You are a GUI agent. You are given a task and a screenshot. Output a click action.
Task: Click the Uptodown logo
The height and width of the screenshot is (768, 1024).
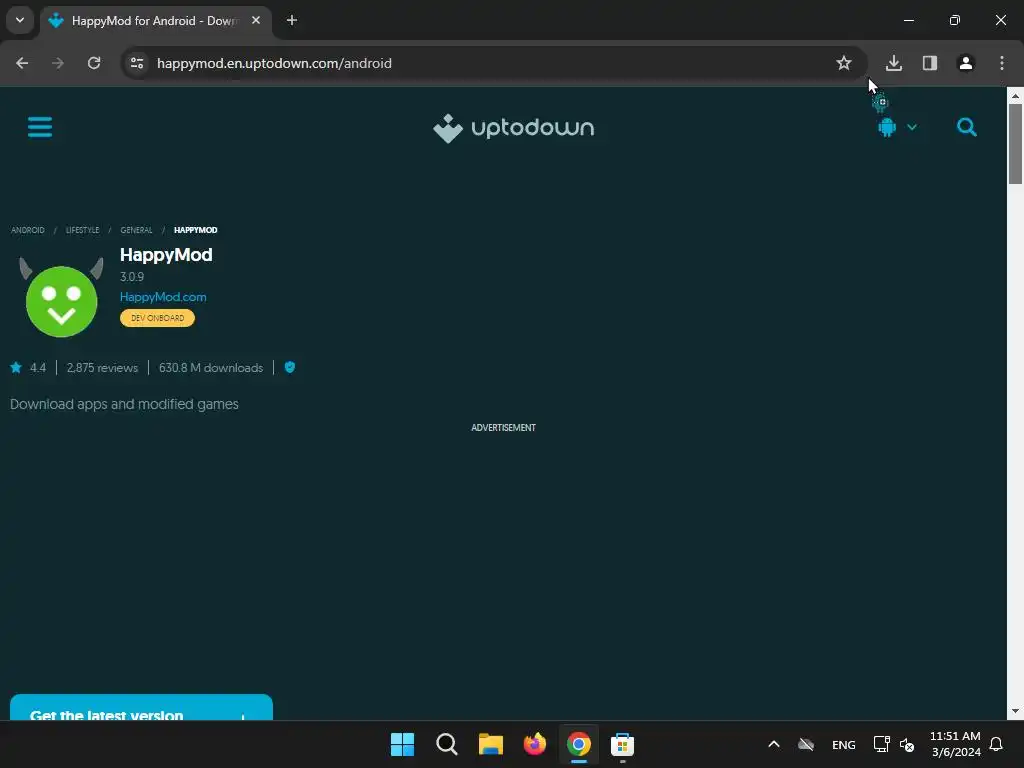point(513,128)
